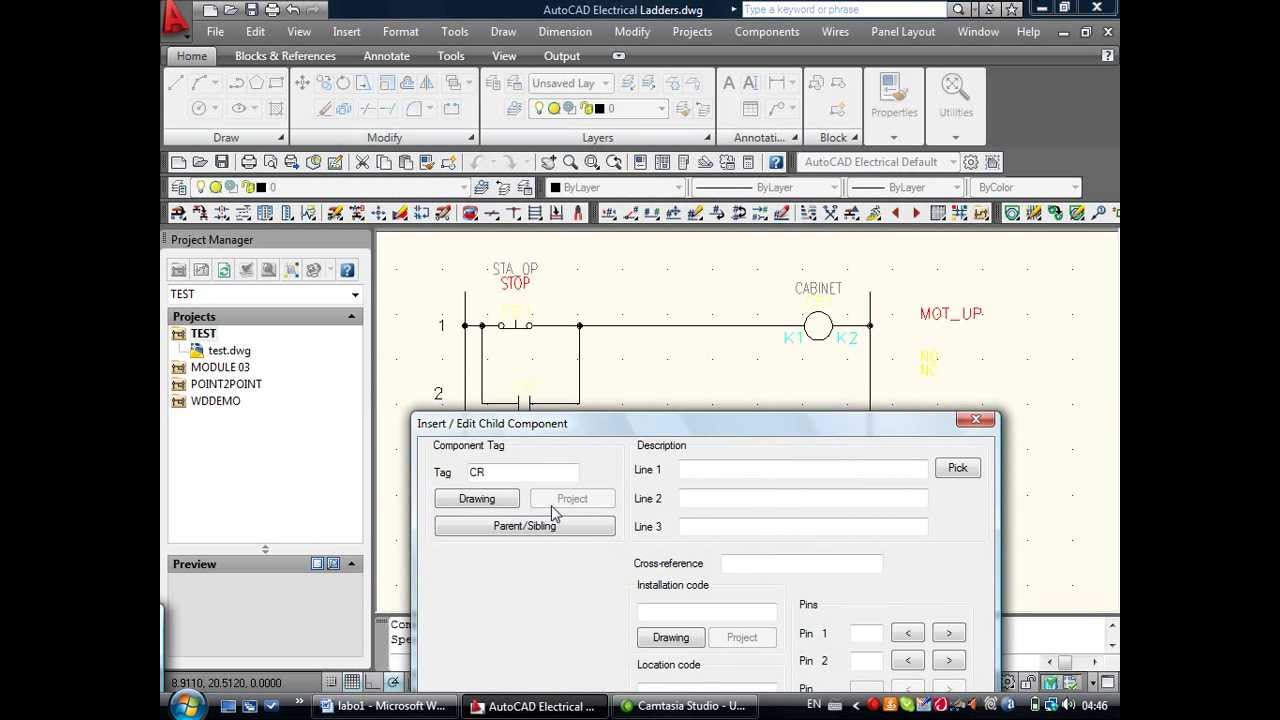Click the Help icon in Project Manager toolbar
This screenshot has height=720, width=1280.
click(x=347, y=270)
